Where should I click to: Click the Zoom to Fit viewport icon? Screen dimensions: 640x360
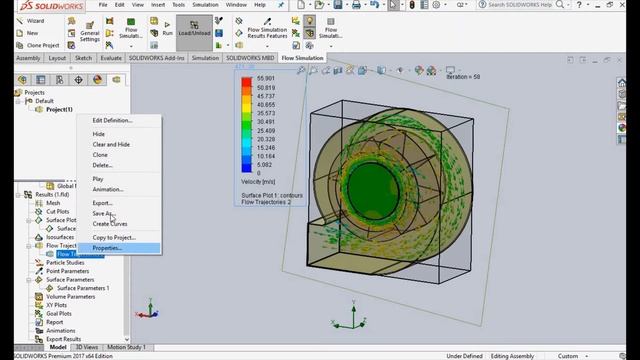pos(301,71)
